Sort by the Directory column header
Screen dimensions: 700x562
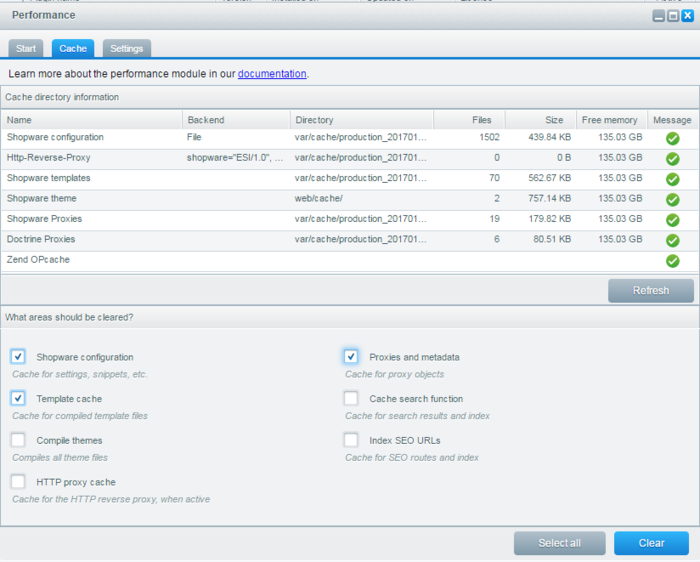pyautogui.click(x=362, y=120)
